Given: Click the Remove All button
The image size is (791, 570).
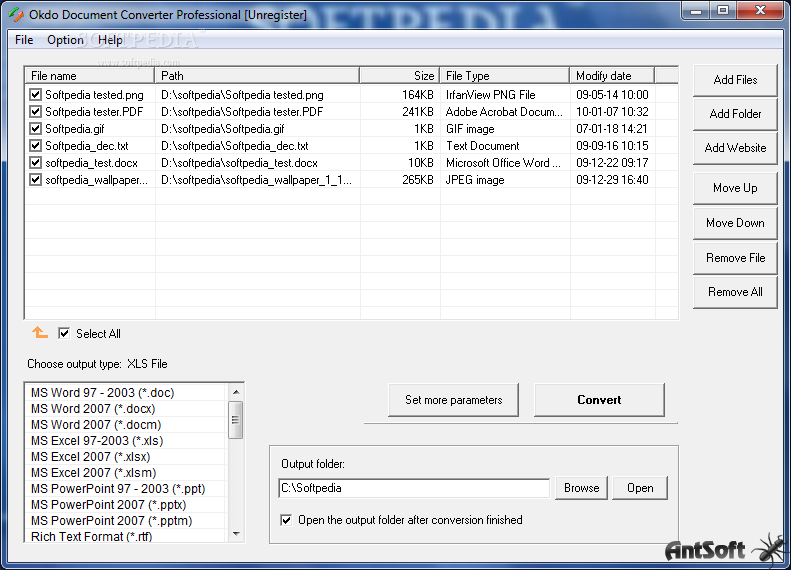Looking at the screenshot, I should 735,292.
